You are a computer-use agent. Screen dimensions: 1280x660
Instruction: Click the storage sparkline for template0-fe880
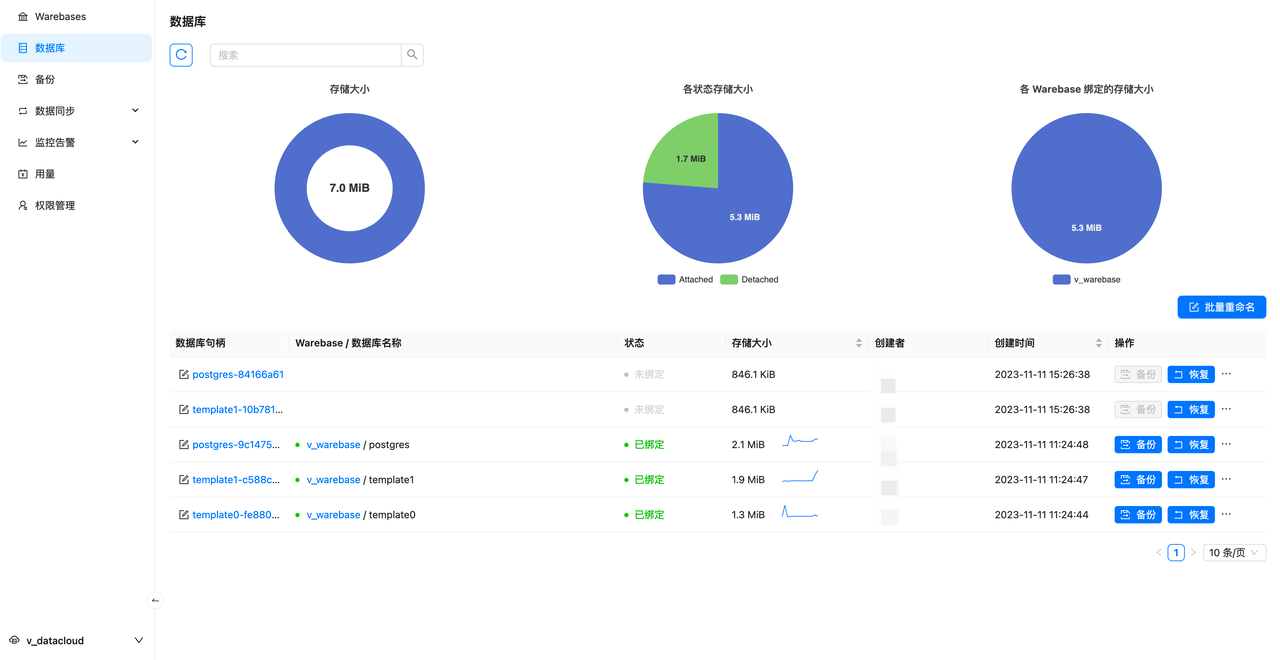[800, 511]
